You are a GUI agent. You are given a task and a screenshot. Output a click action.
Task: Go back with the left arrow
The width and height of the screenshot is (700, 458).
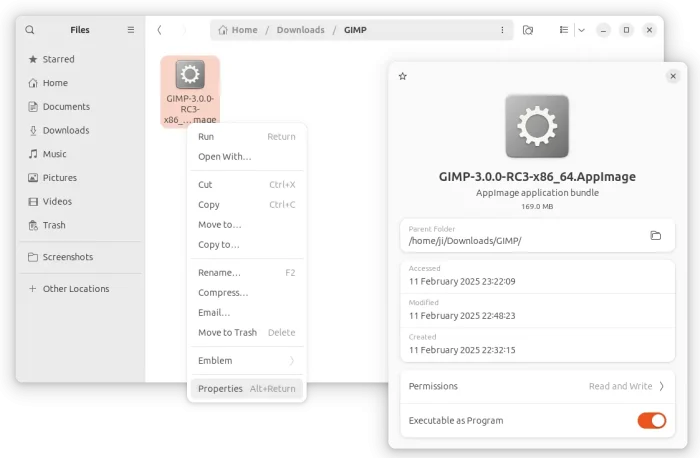coord(159,30)
